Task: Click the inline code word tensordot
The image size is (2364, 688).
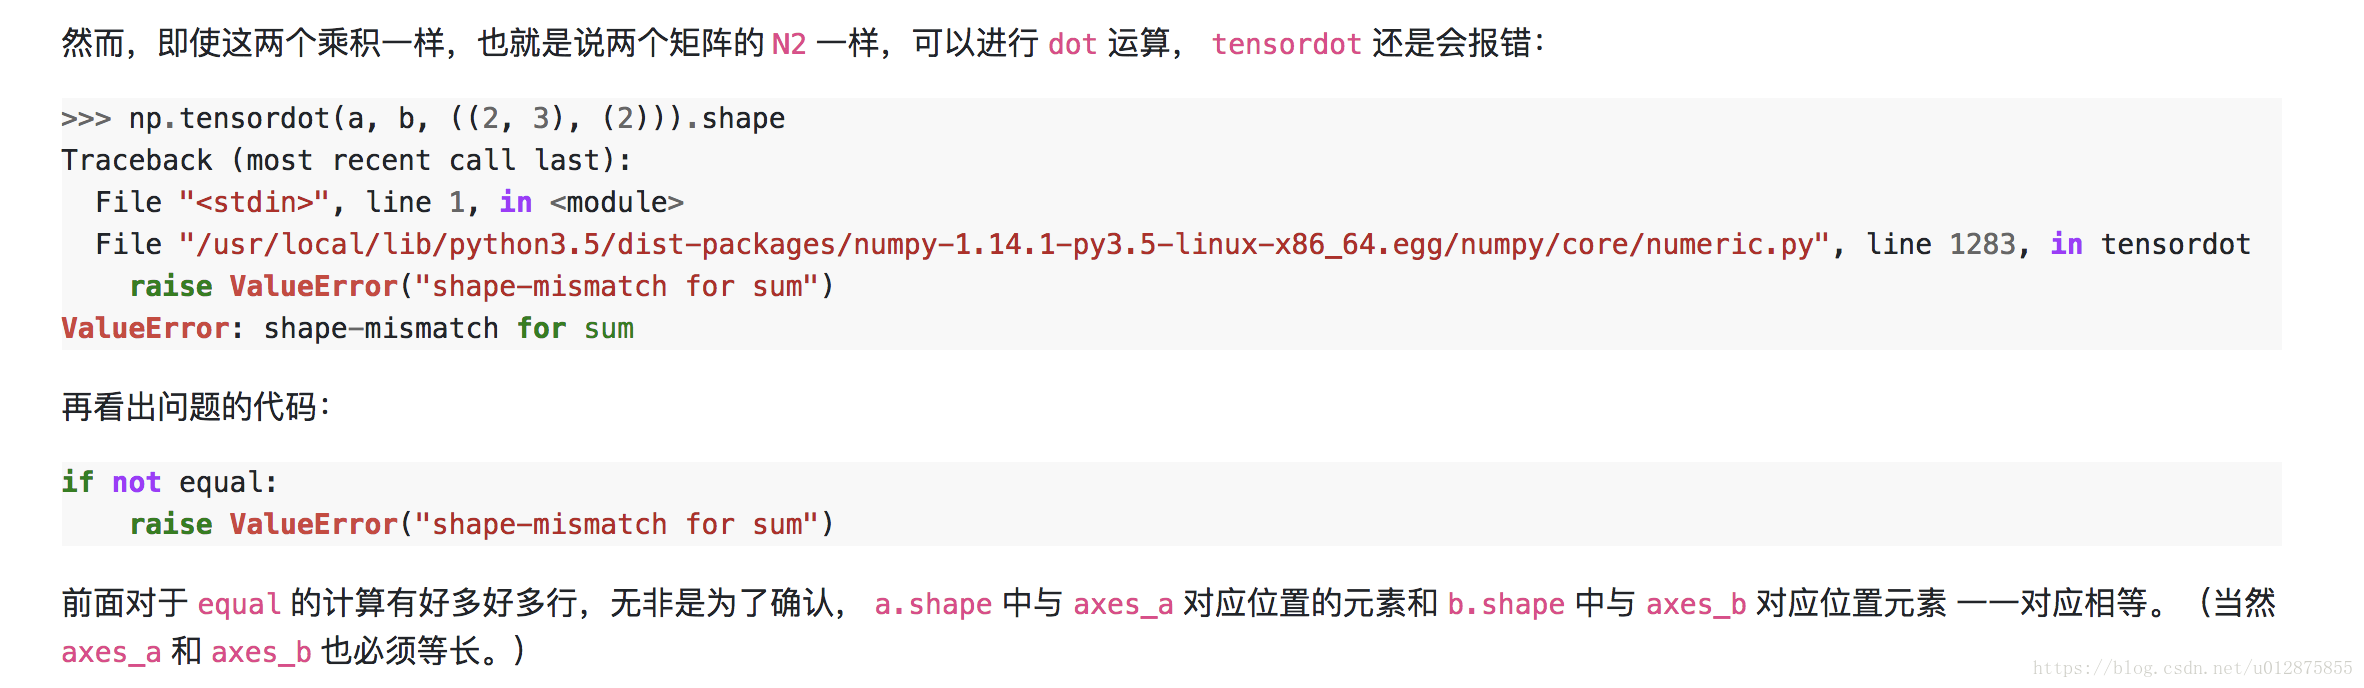Action: [x=1286, y=44]
